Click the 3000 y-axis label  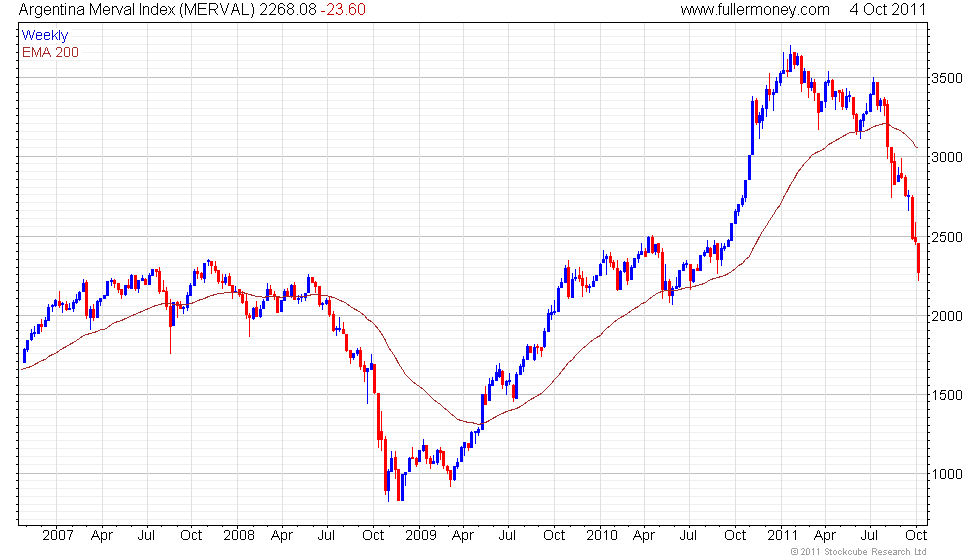pyautogui.click(x=946, y=157)
